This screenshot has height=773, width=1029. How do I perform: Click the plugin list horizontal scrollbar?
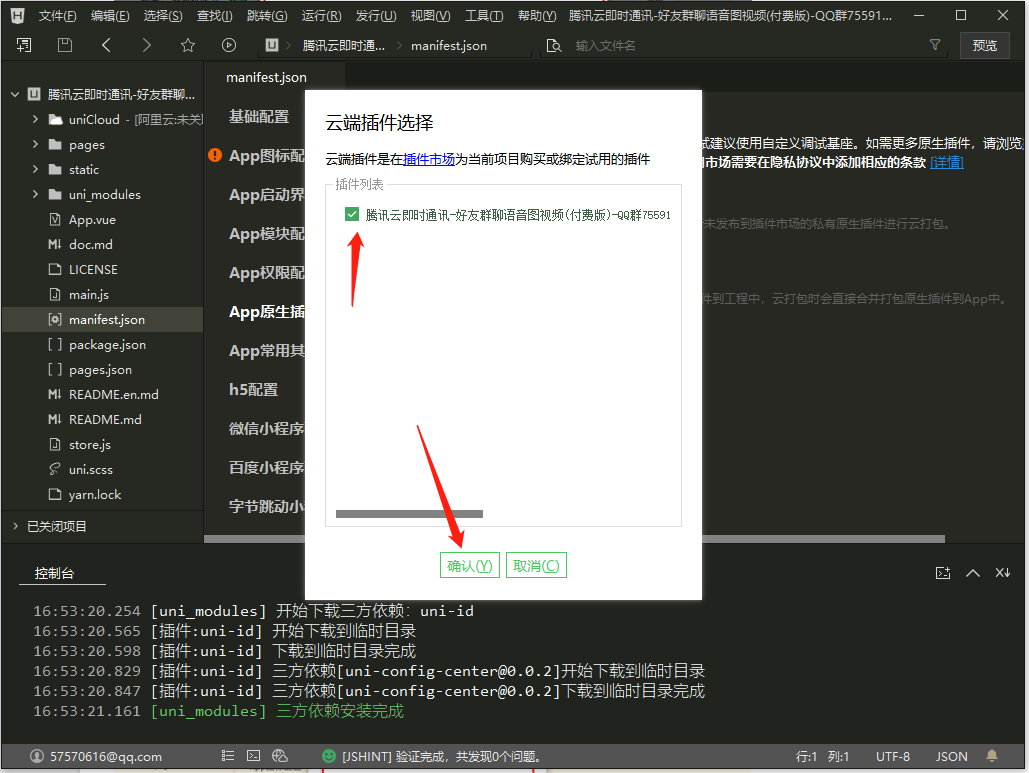tap(410, 514)
